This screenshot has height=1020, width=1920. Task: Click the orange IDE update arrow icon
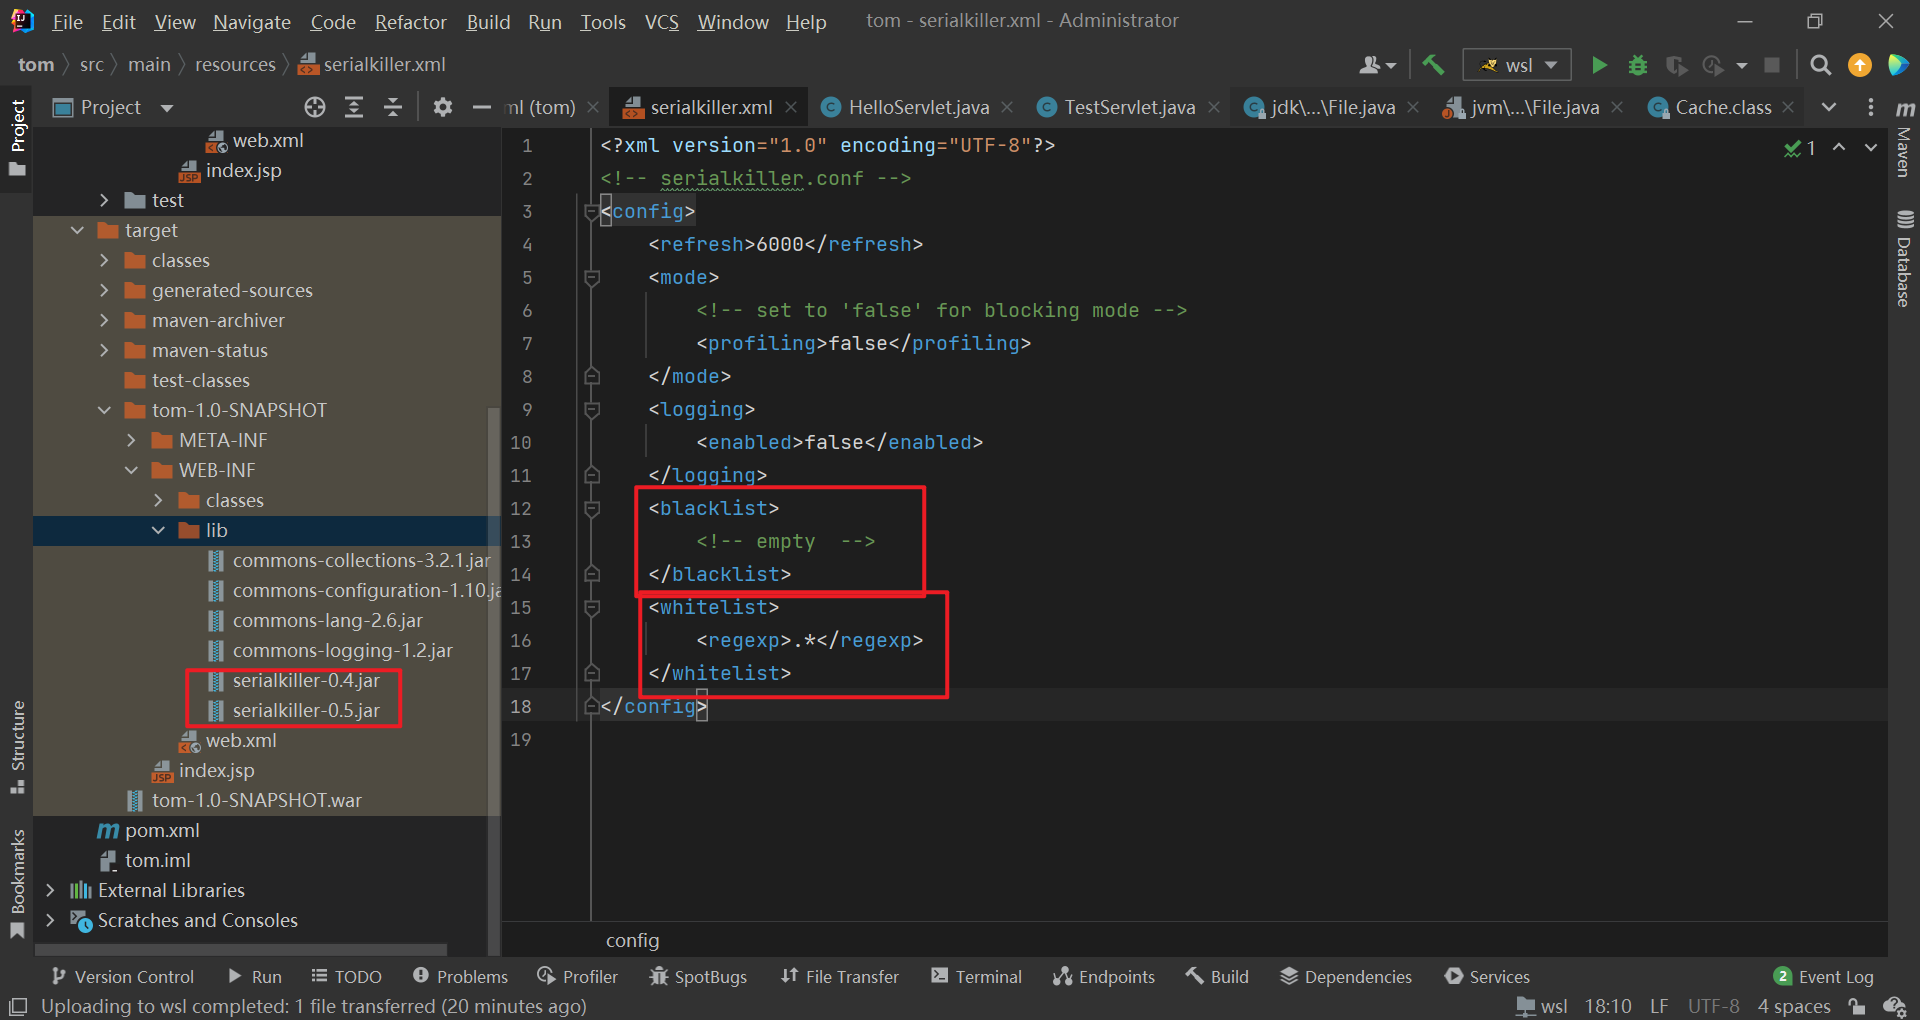point(1860,65)
